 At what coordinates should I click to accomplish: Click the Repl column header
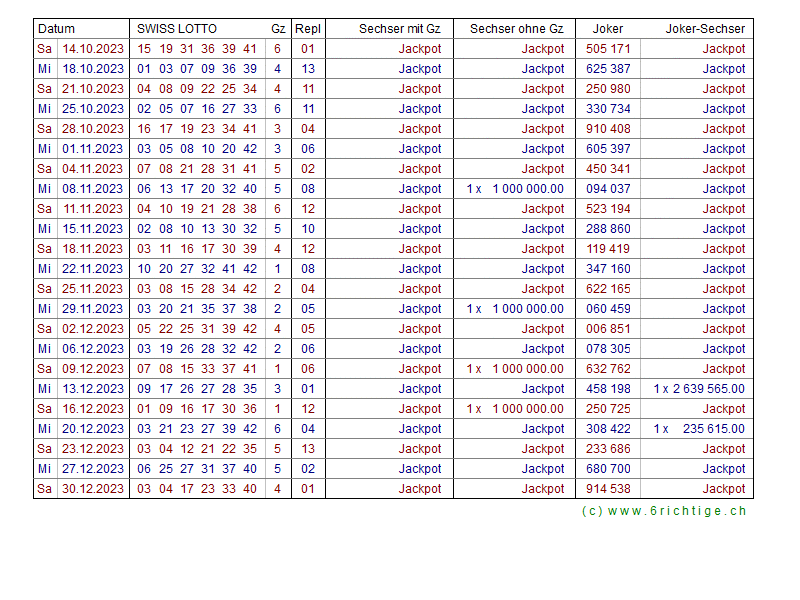(x=308, y=29)
